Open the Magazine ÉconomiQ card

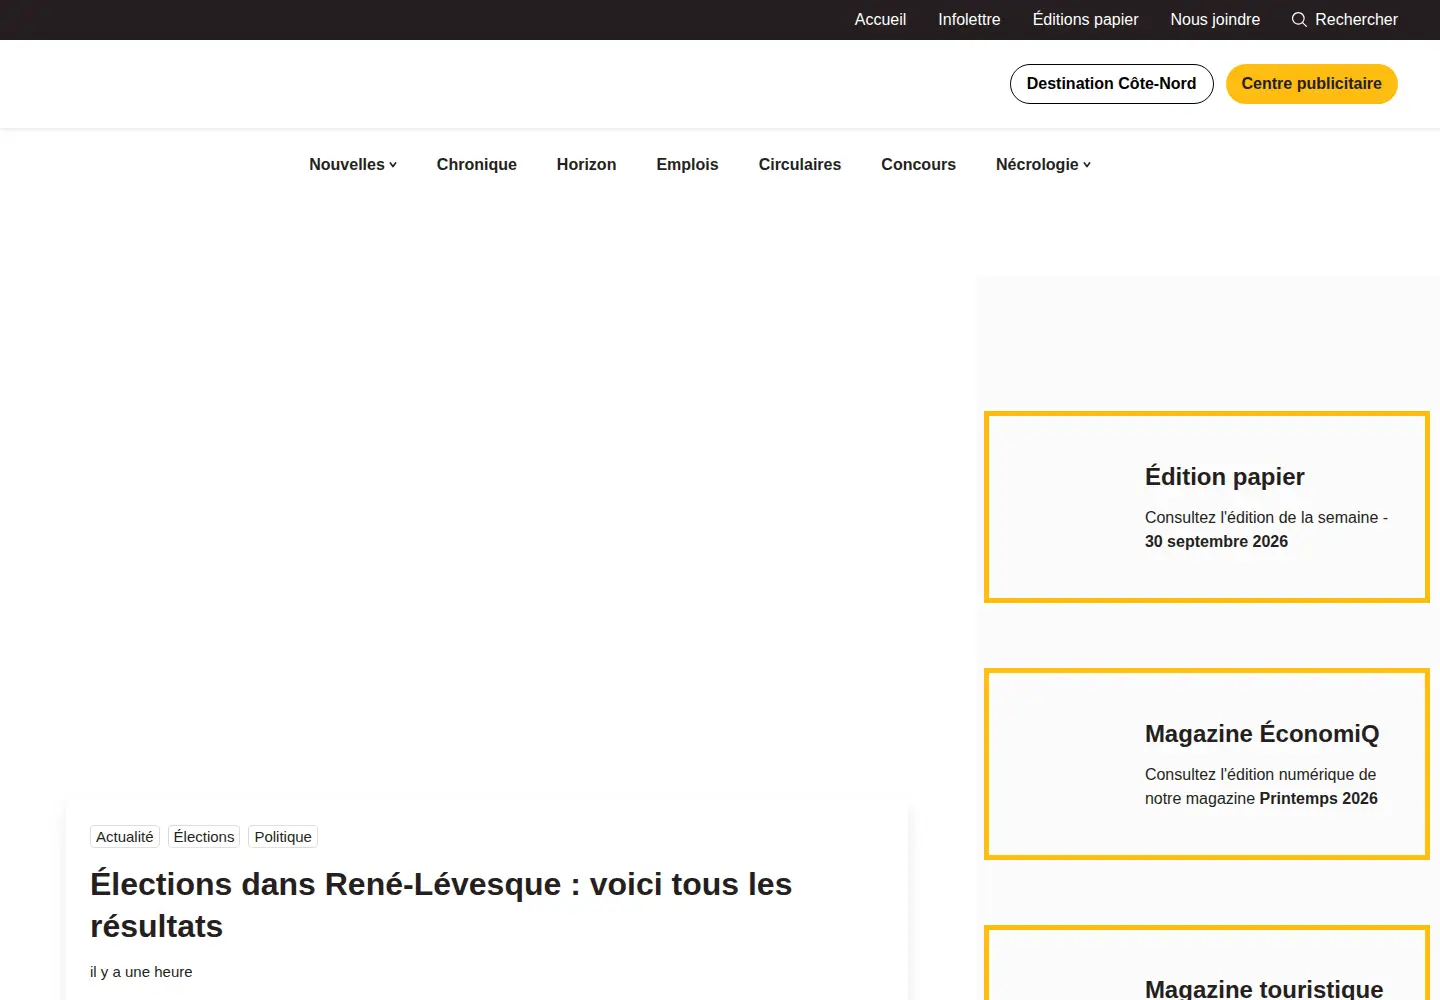[1207, 764]
